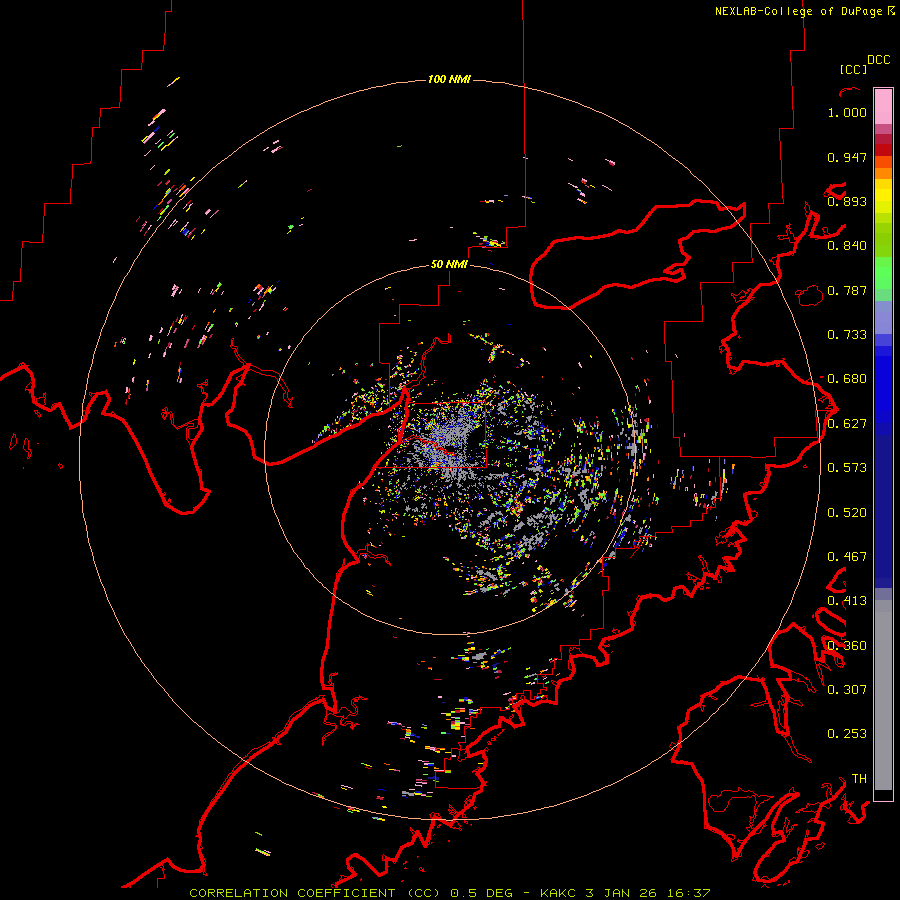Viewport: 900px width, 900px height.
Task: Click the 0.360 legend value
Action: click(847, 646)
